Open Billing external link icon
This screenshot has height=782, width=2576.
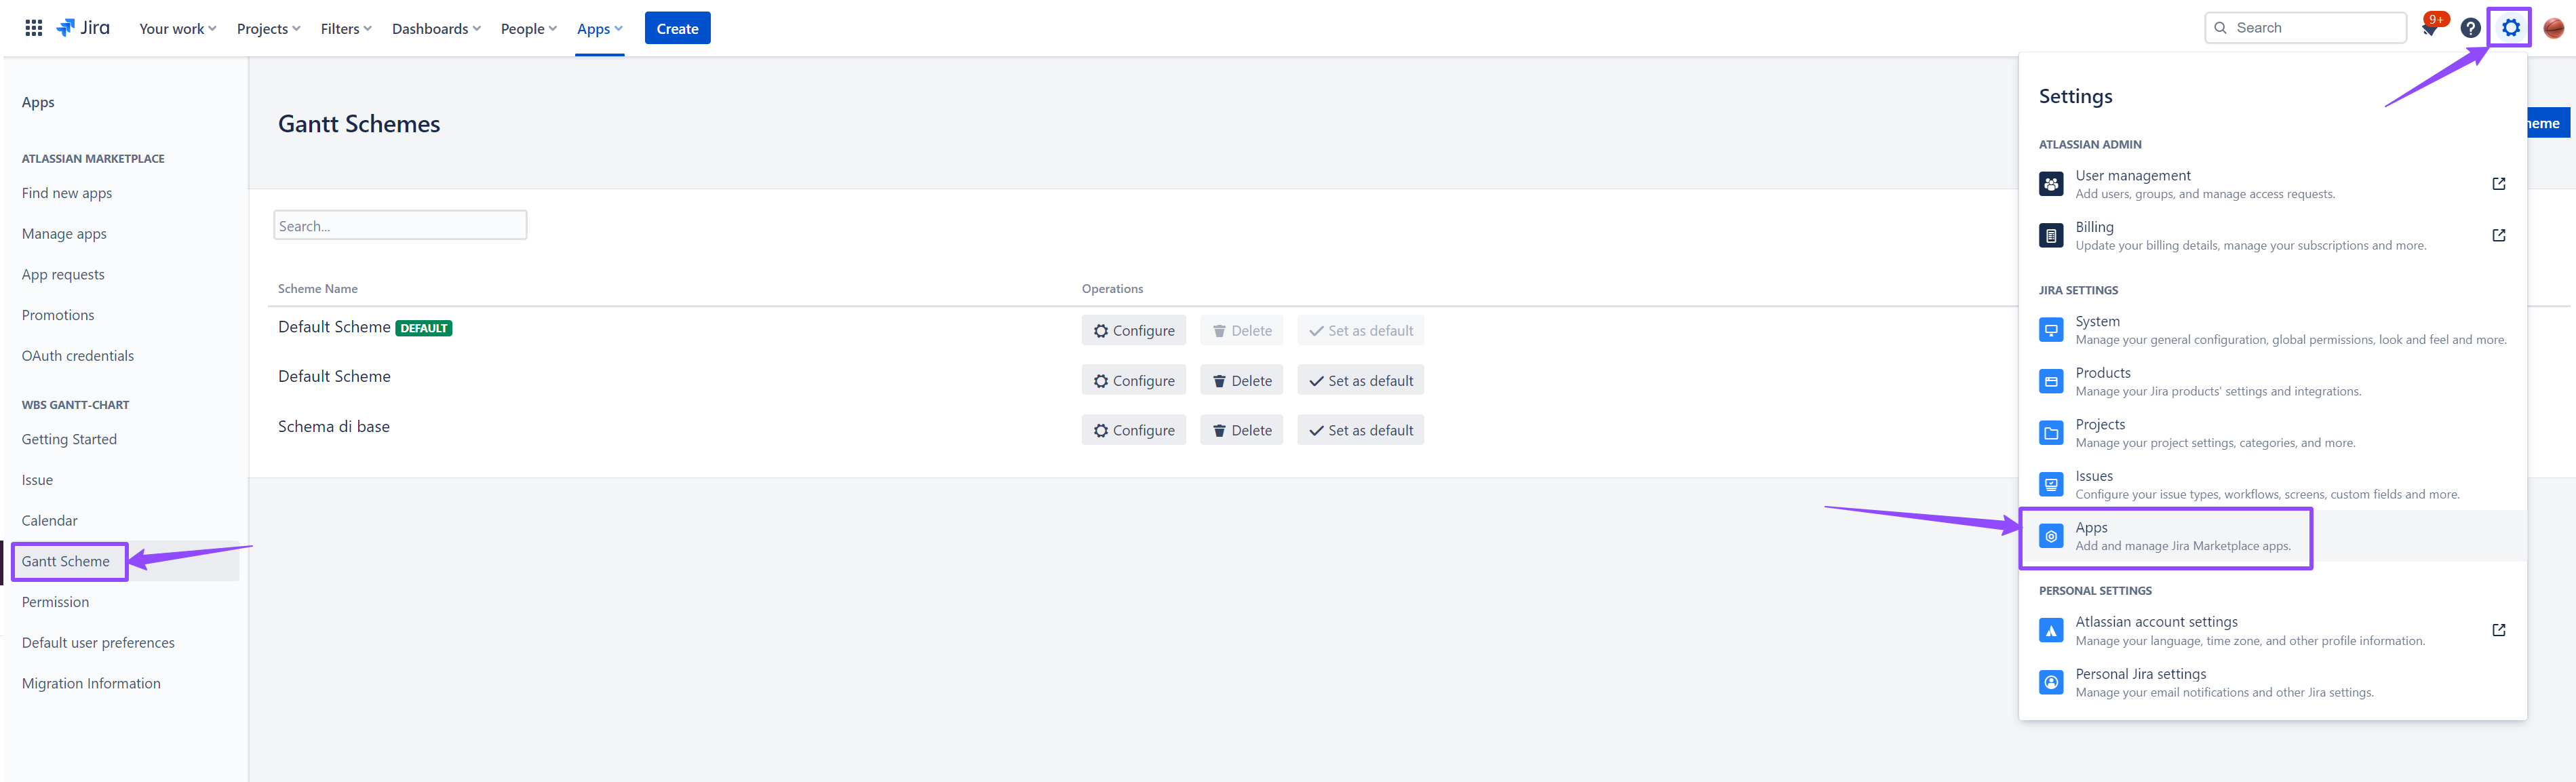[2498, 236]
